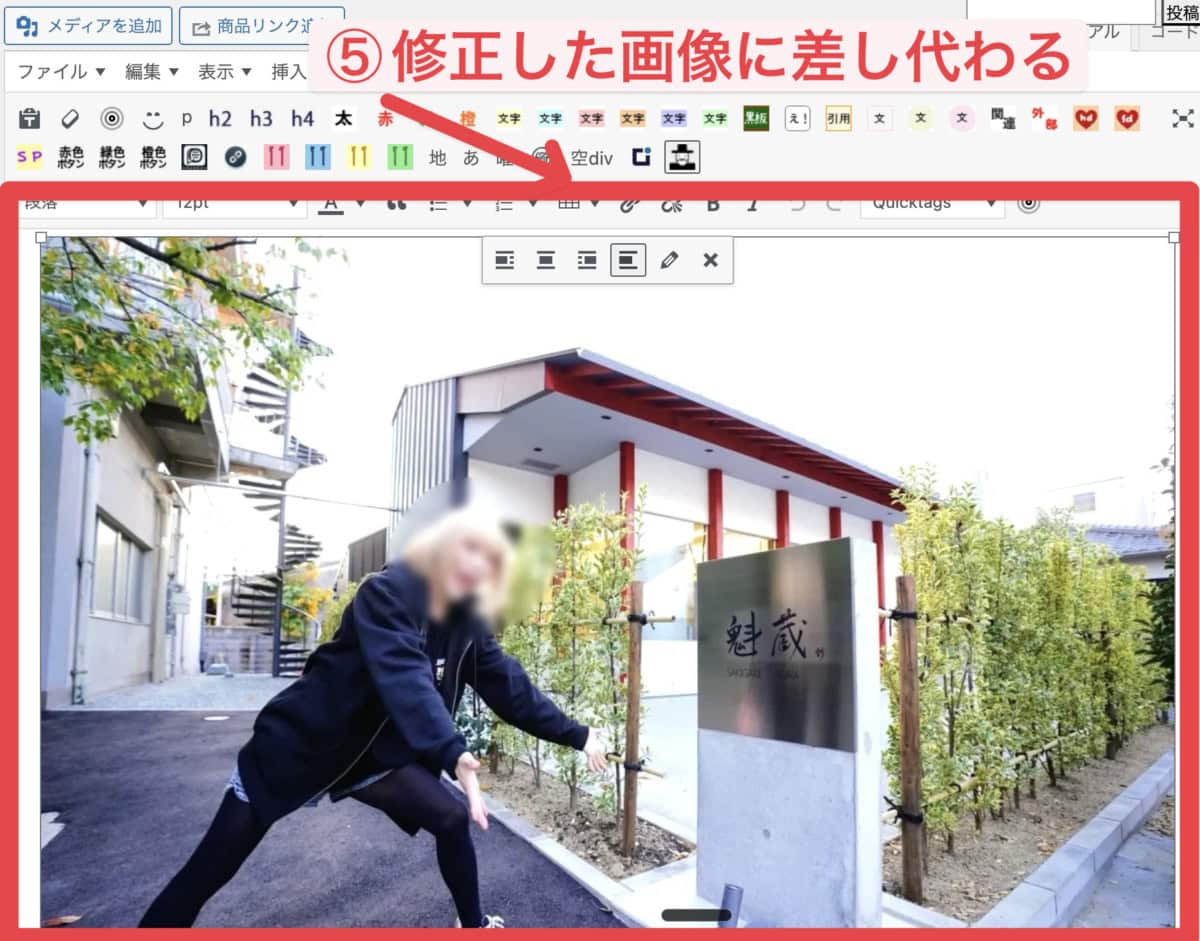Viewport: 1200px width, 941px height.
Task: Open the 編集 menu
Action: point(151,72)
